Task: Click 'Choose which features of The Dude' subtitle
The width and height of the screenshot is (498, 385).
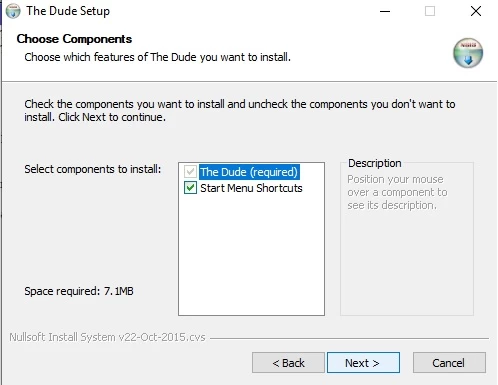Action: pos(157,57)
